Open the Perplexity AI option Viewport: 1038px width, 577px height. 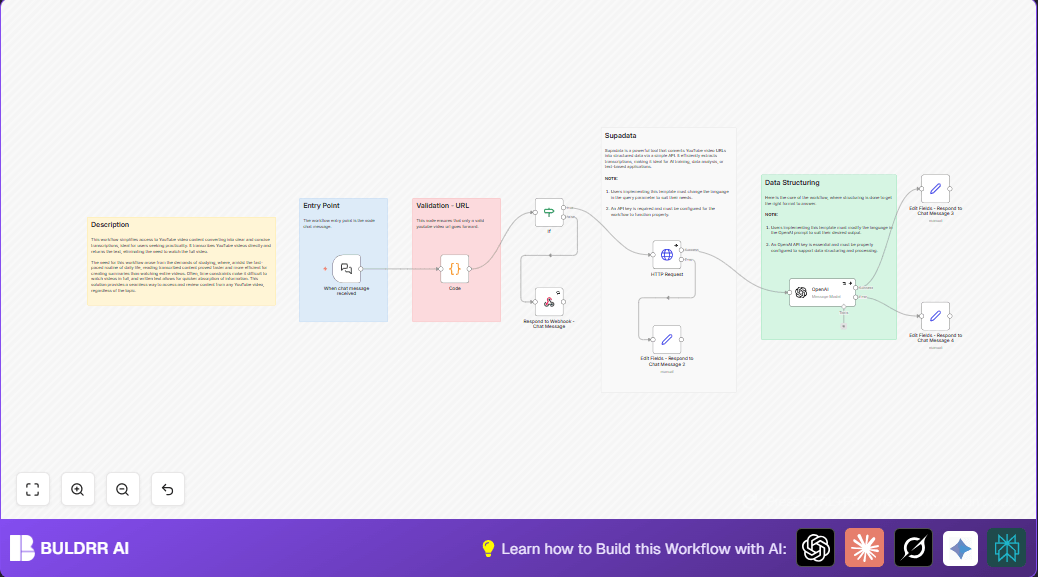click(1007, 548)
